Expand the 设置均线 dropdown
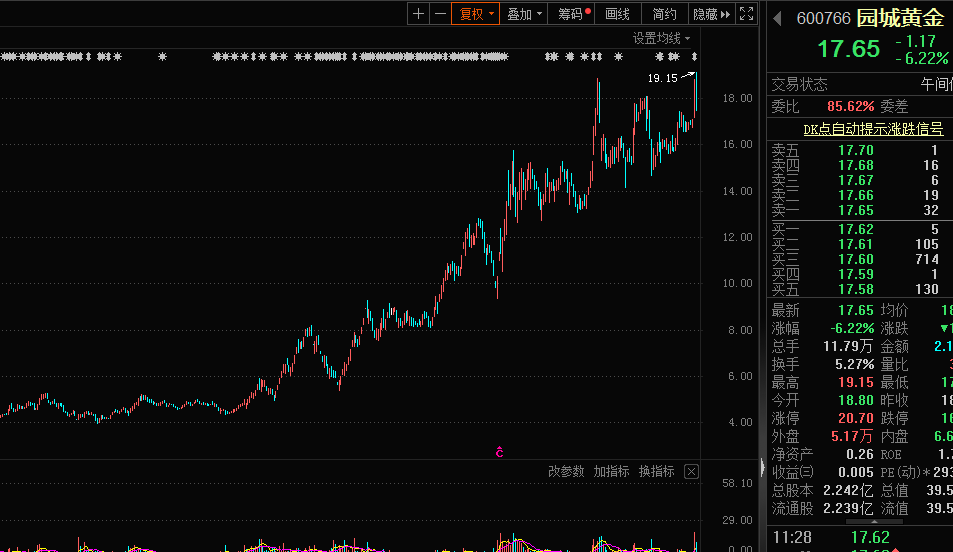Screen dimensions: 953x552 661,38
